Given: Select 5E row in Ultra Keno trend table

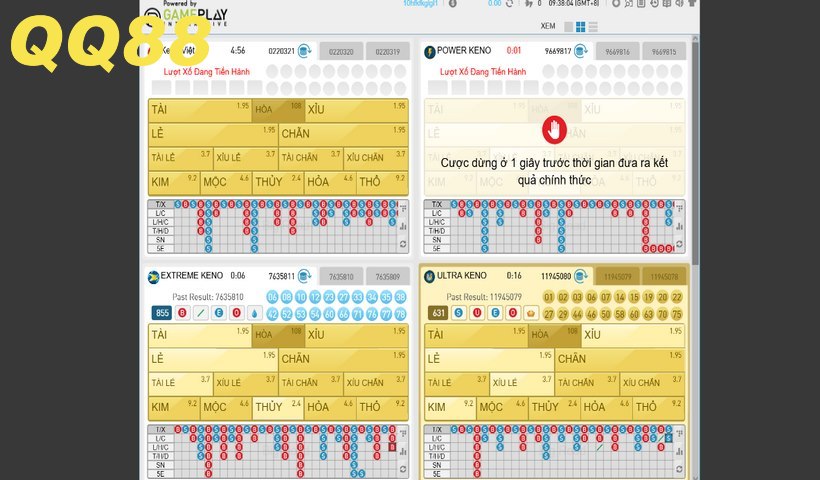Looking at the screenshot, I should (437, 474).
